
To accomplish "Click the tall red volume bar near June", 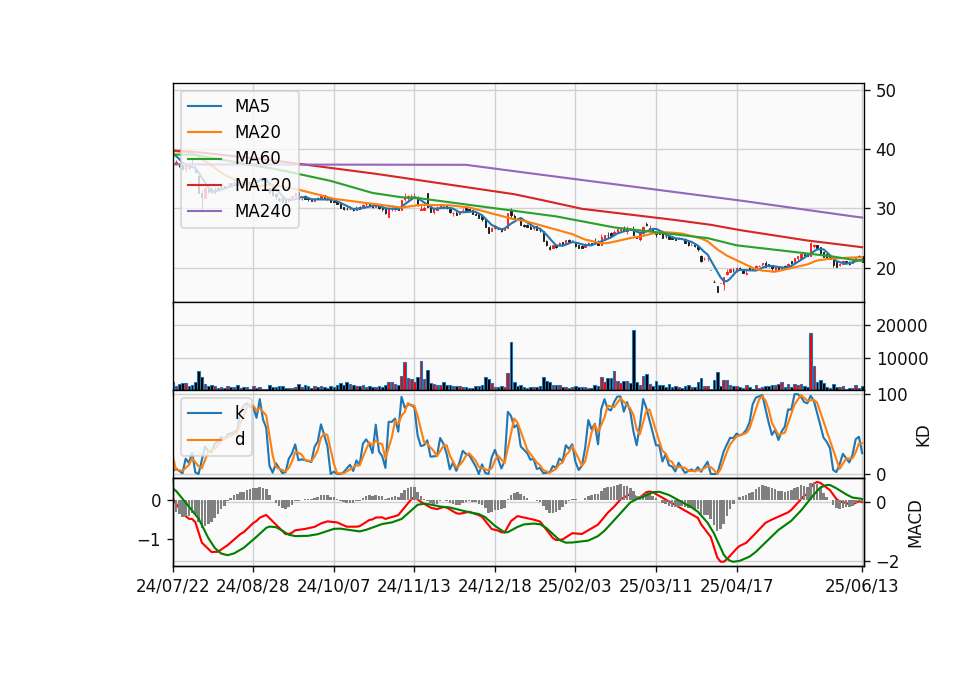I will click(x=811, y=361).
